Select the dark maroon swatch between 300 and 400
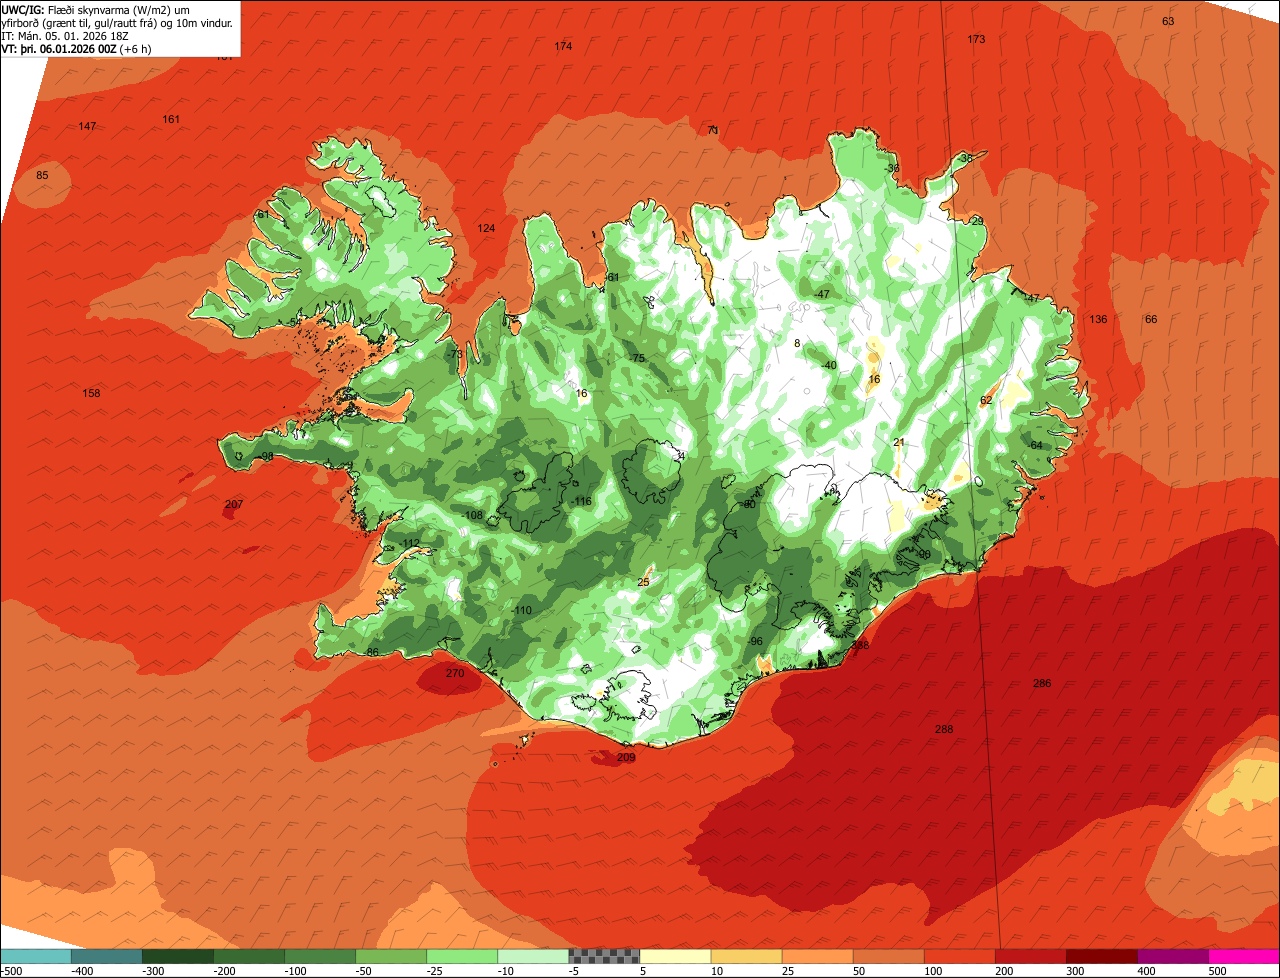 [1101, 956]
